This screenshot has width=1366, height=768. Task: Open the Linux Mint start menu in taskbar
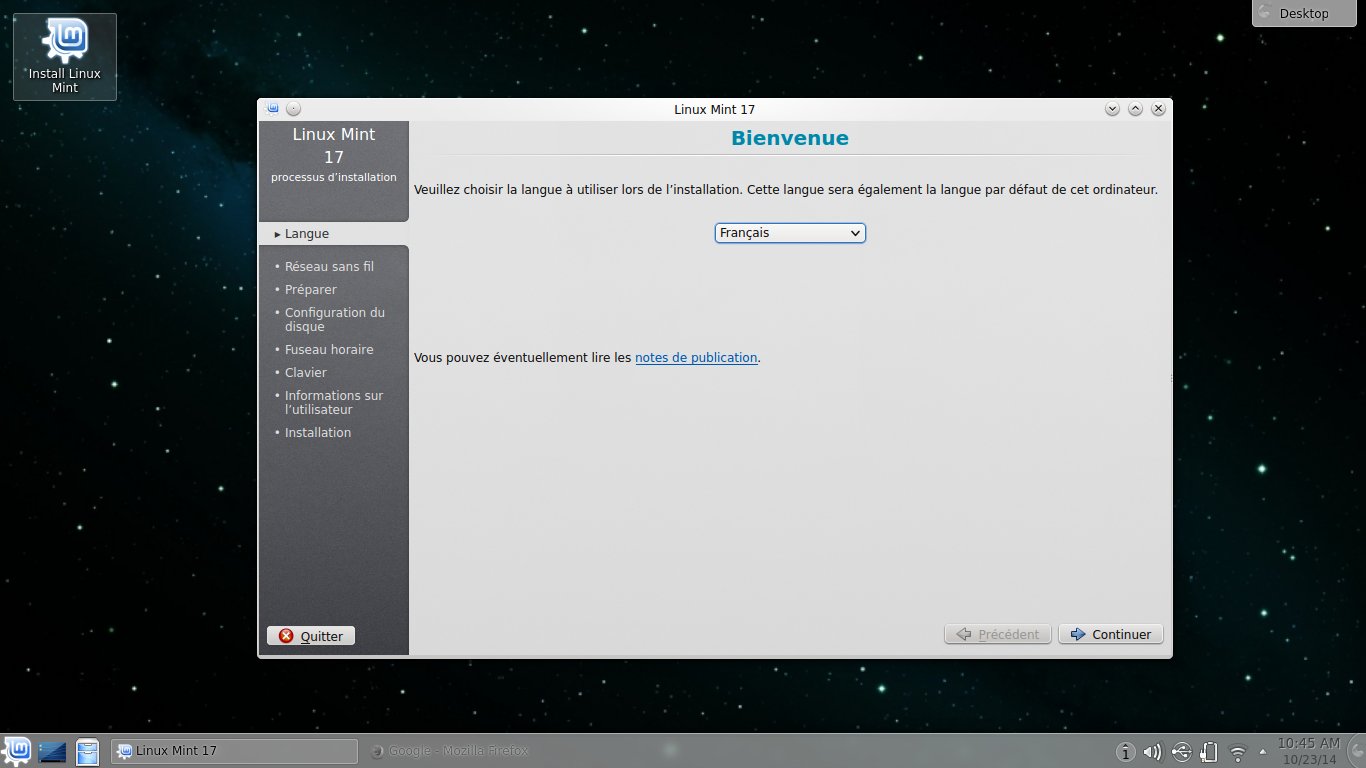[17, 751]
